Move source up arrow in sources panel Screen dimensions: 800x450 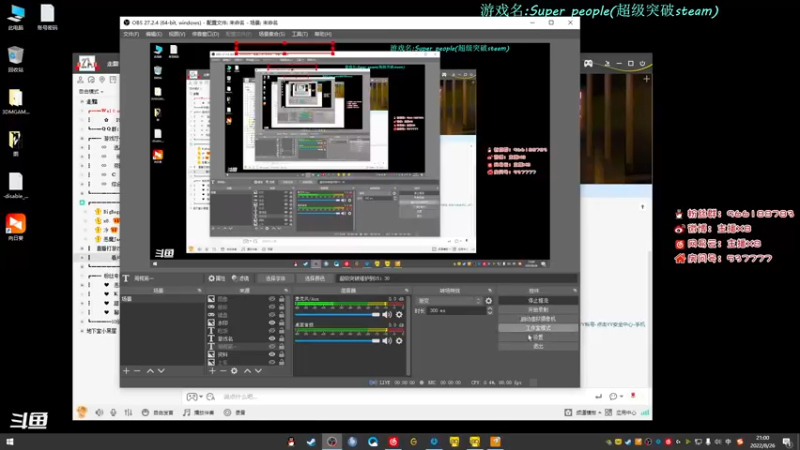pos(247,371)
